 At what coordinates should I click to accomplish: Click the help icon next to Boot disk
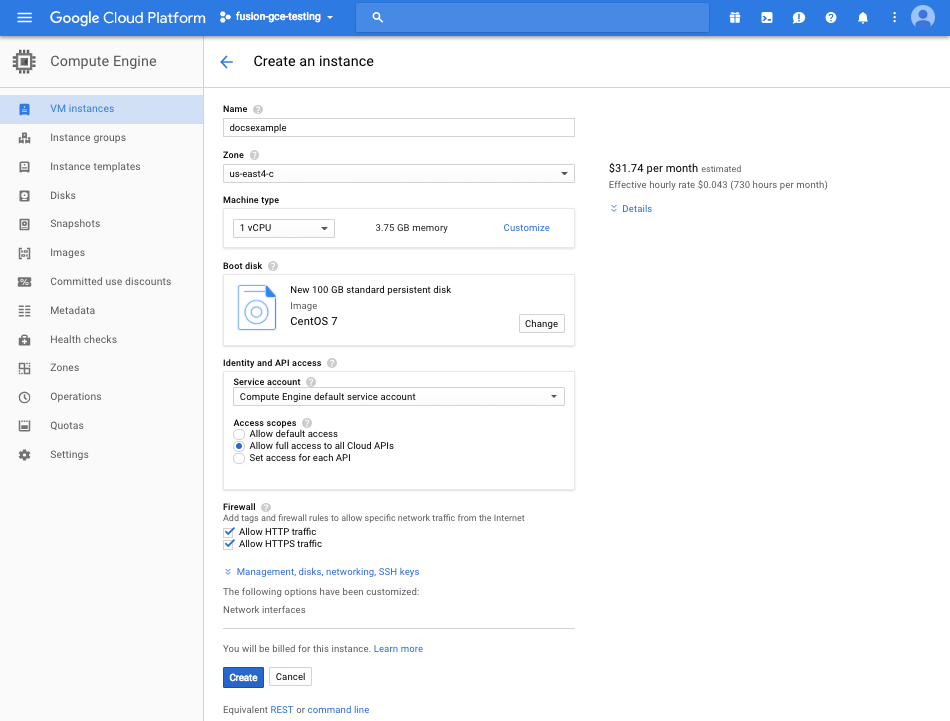(x=273, y=266)
